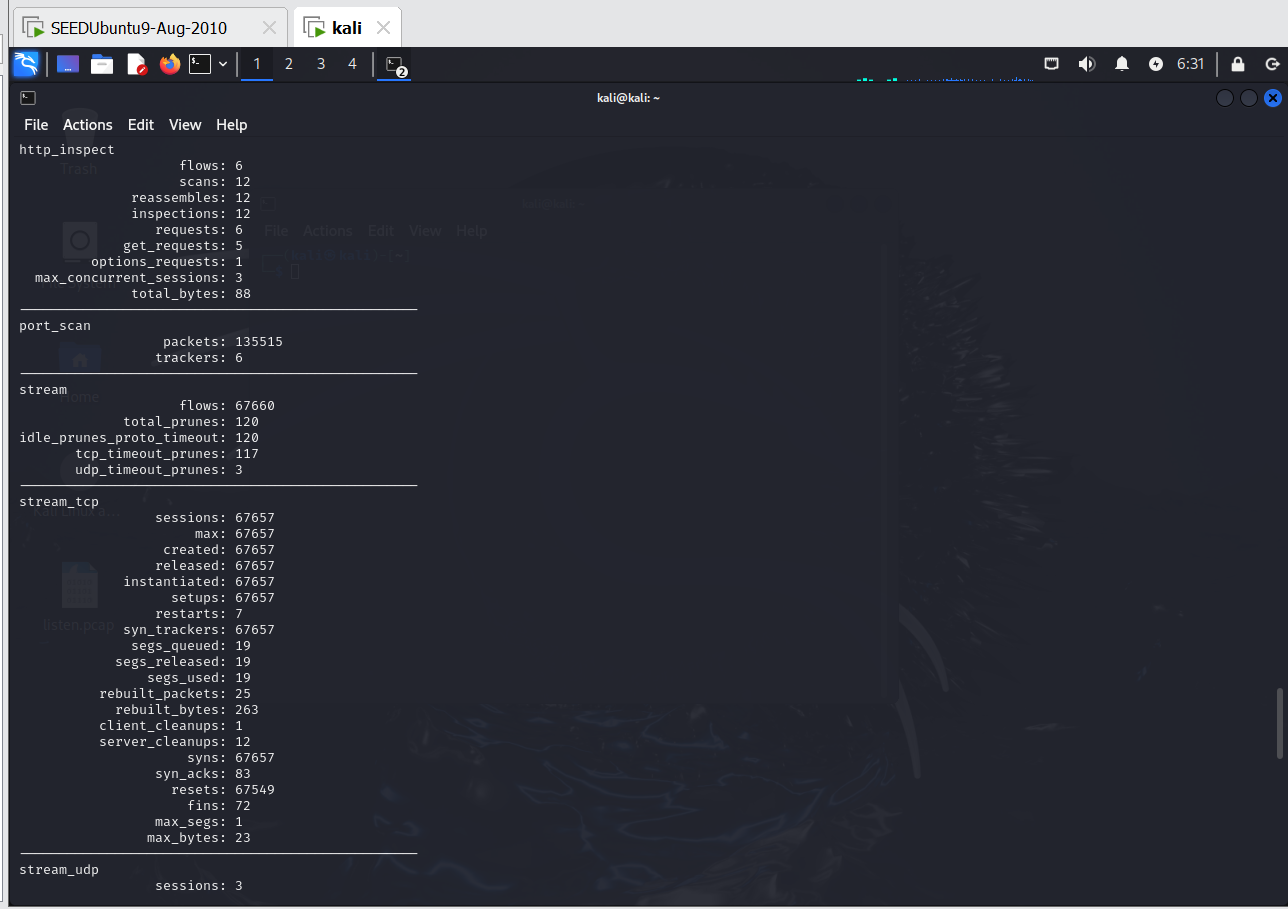The height and width of the screenshot is (909, 1288).
Task: Click the max_concurrent_sessions: 3 line
Action: (139, 278)
